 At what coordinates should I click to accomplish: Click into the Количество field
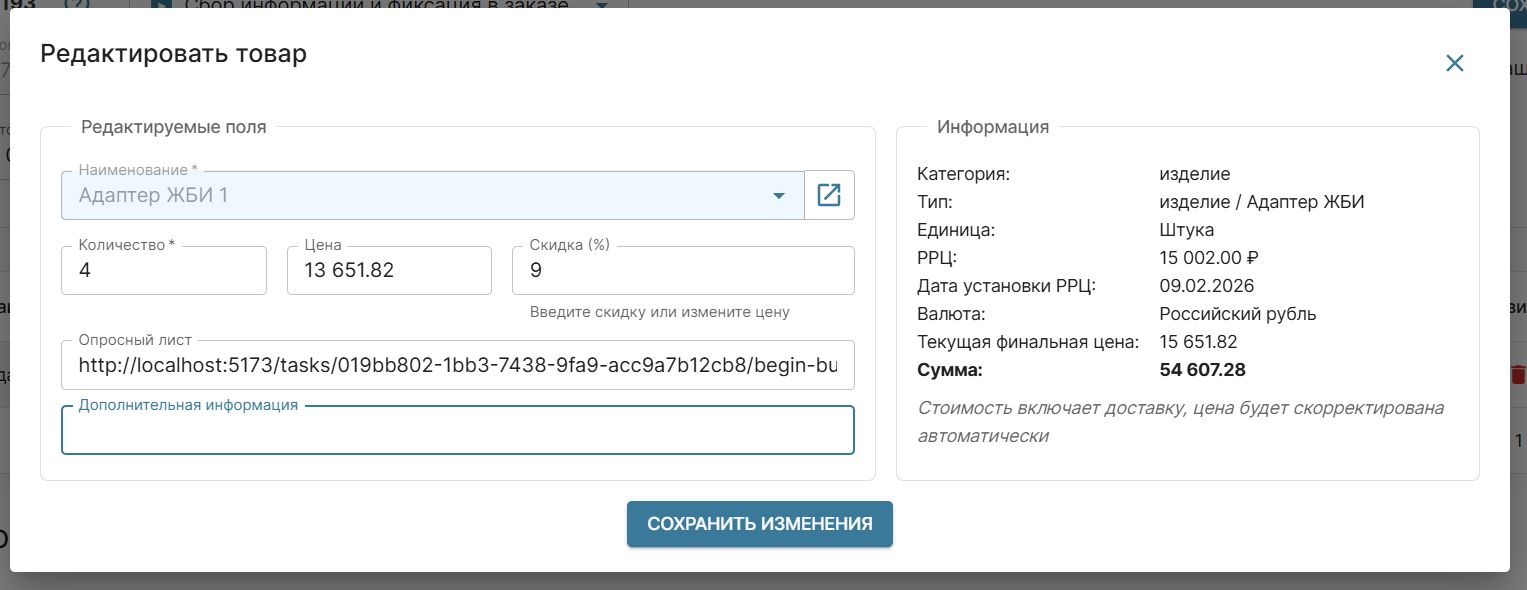point(163,271)
